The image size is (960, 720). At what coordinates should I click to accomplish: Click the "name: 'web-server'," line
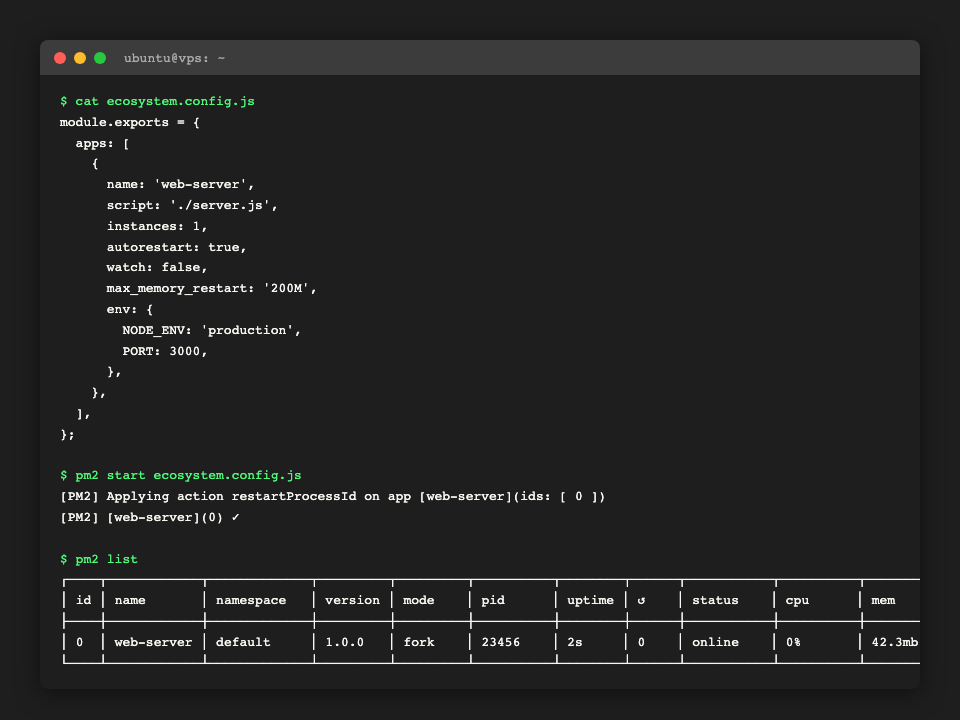click(181, 184)
